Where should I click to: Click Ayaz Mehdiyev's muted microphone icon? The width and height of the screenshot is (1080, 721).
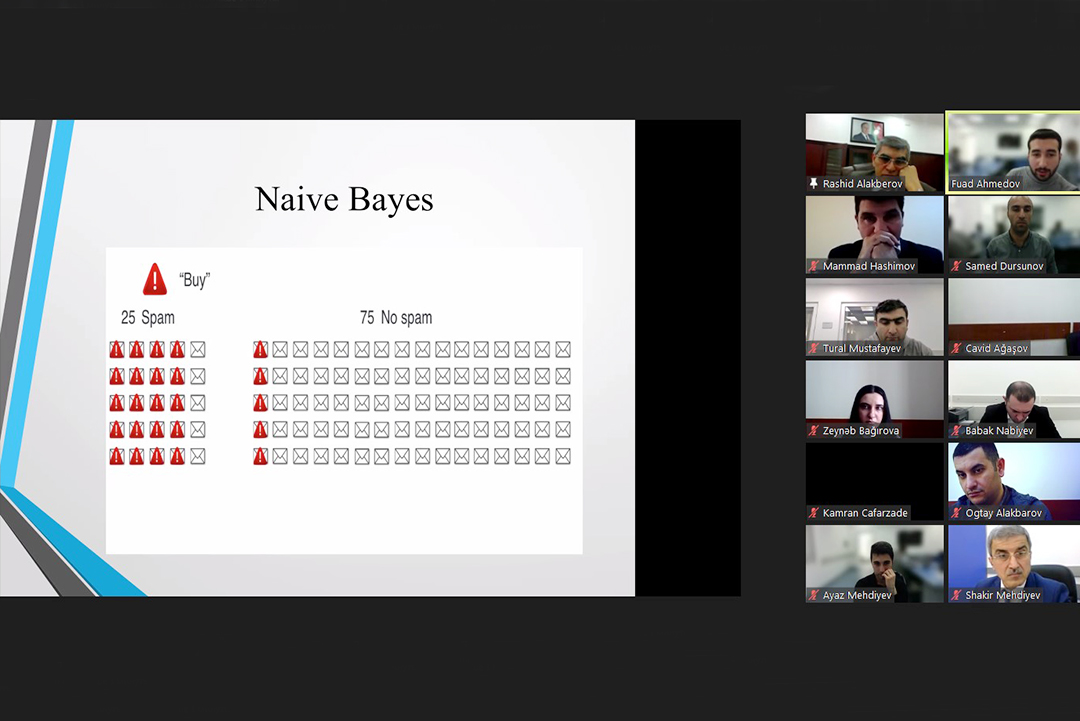click(x=814, y=595)
